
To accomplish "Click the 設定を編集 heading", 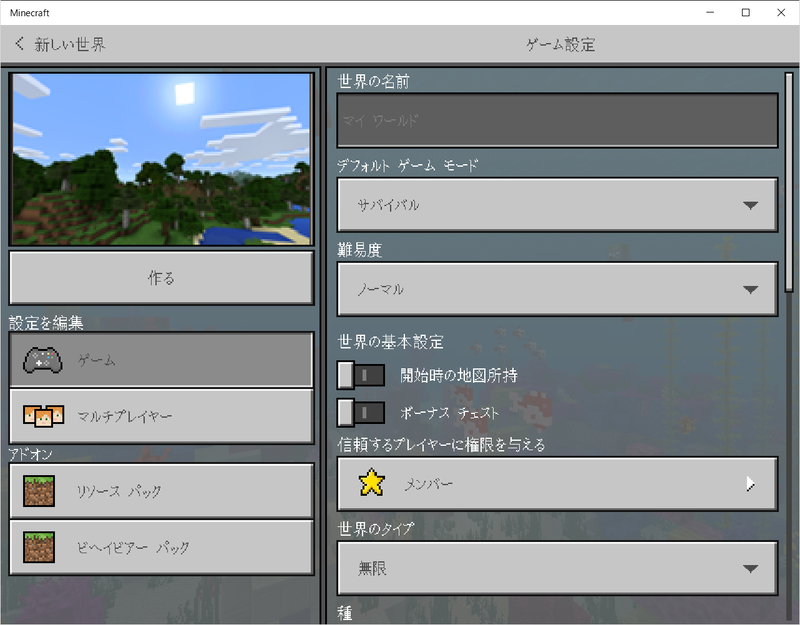I will coord(46,322).
